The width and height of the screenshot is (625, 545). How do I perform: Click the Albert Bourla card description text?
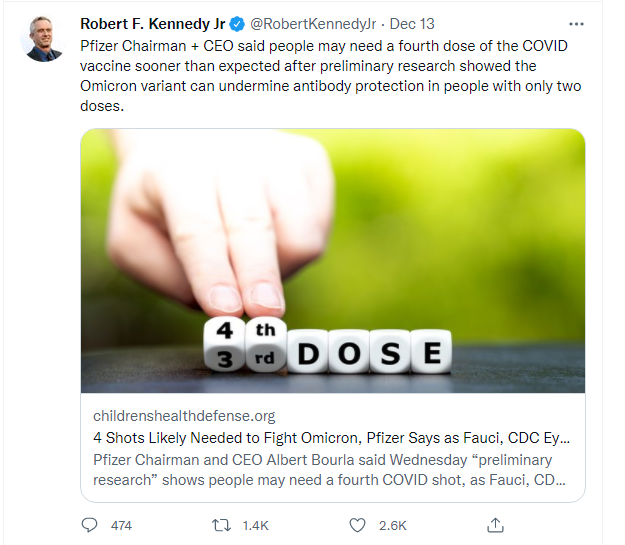[x=329, y=470]
